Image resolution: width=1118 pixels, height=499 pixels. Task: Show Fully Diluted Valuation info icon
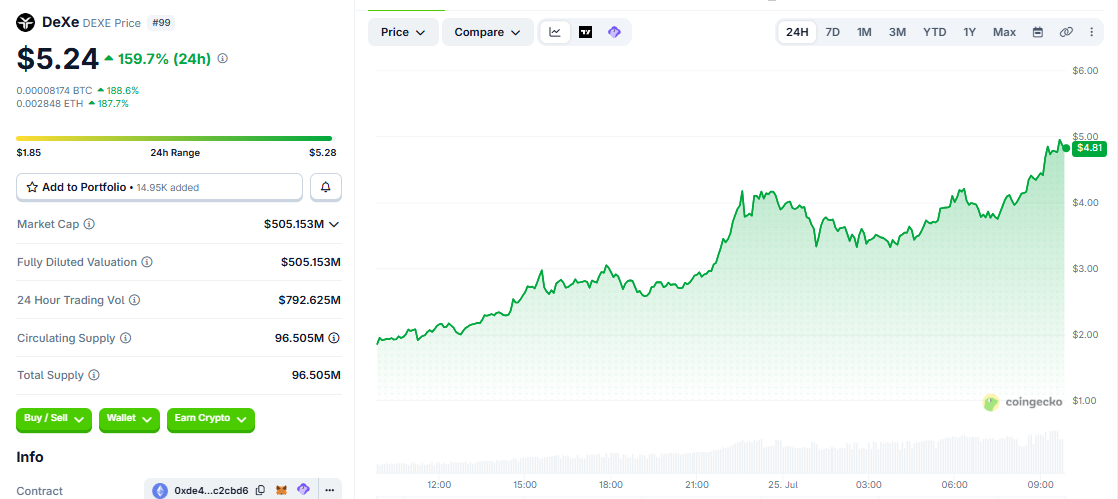[147, 262]
